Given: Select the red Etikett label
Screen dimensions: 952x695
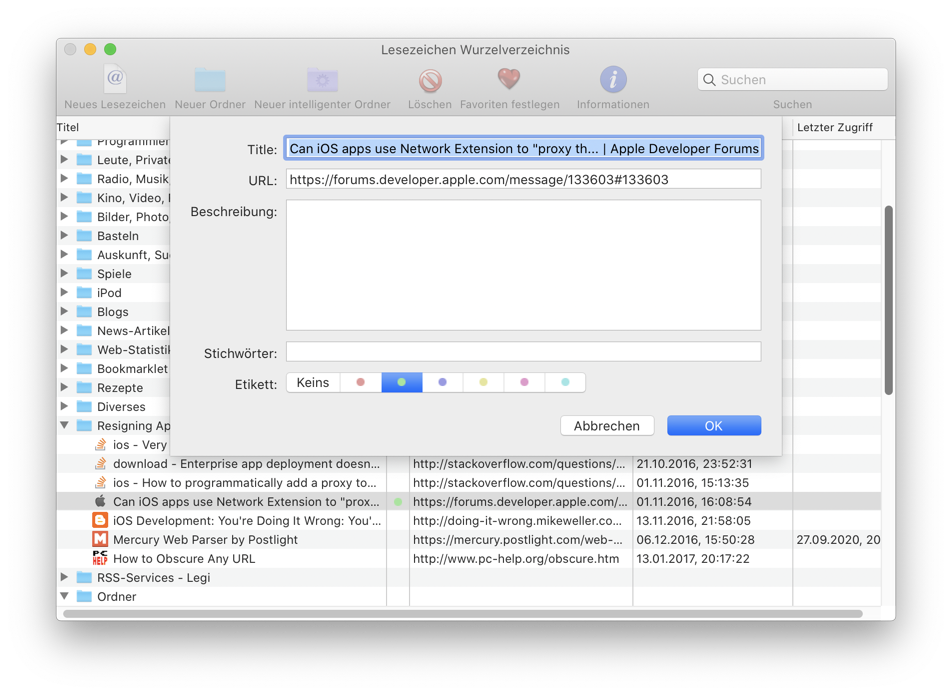Looking at the screenshot, I should pyautogui.click(x=361, y=382).
